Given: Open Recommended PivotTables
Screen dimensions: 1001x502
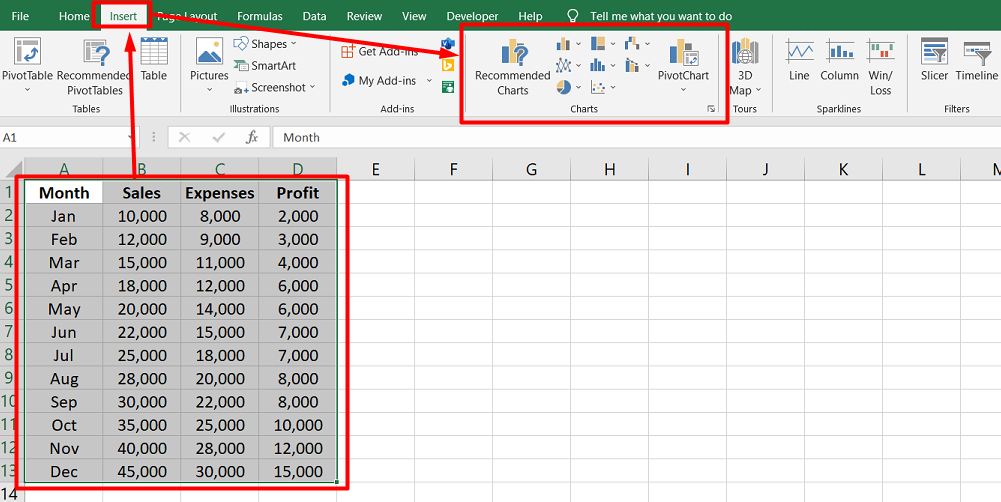Looking at the screenshot, I should coord(94,67).
